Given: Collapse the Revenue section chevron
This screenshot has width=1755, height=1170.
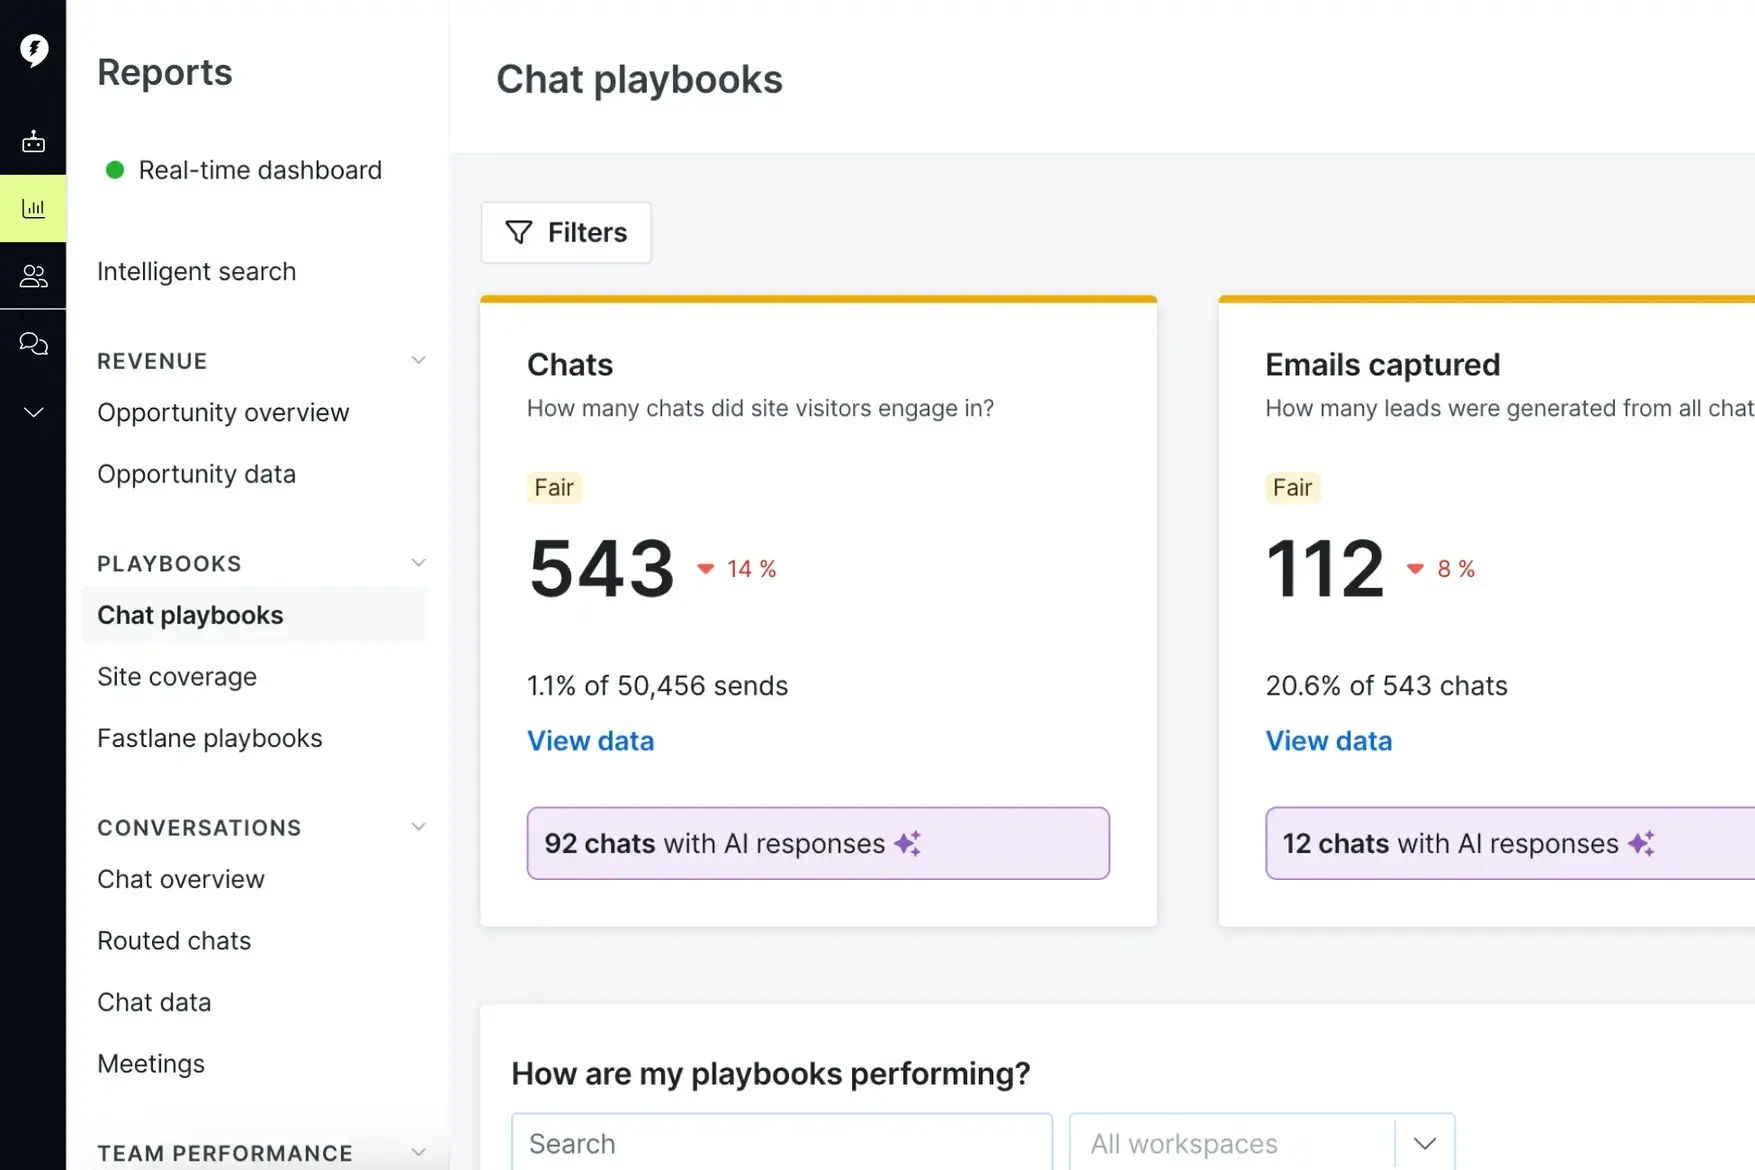Looking at the screenshot, I should point(418,360).
